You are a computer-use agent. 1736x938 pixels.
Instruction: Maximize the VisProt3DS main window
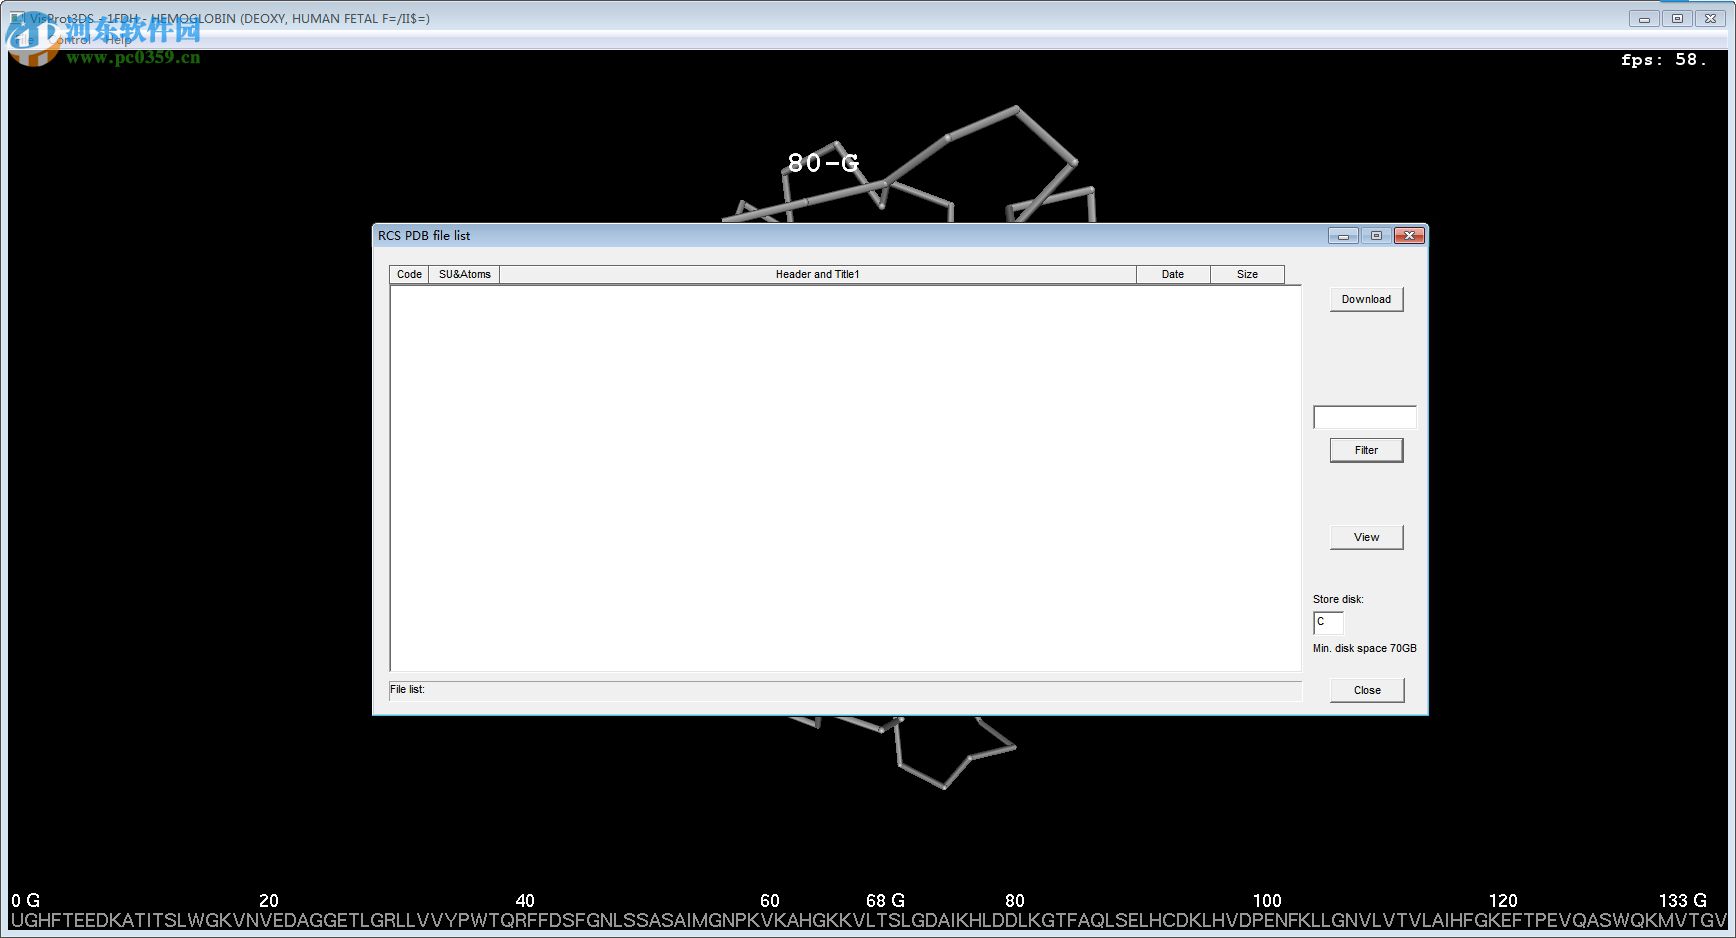pyautogui.click(x=1677, y=19)
